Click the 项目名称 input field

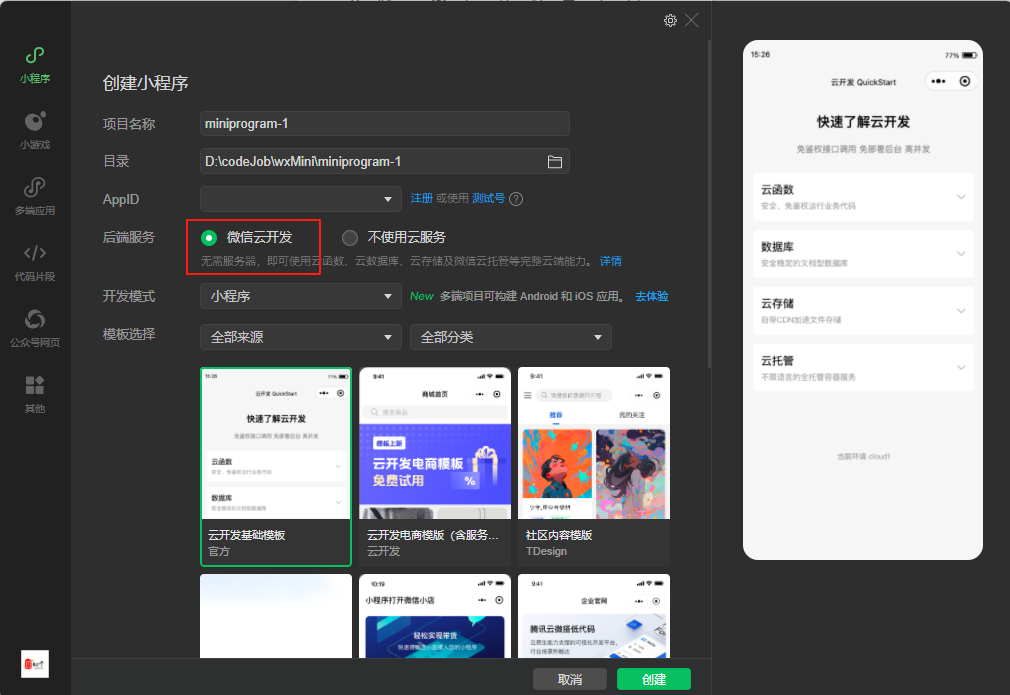(x=385, y=123)
